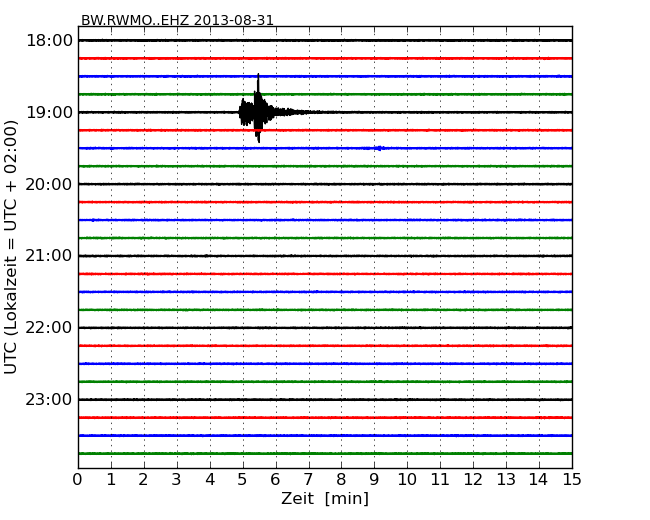Screen dimensions: 650x520
Task: Click the 21:00 time axis label
Action: point(49,256)
